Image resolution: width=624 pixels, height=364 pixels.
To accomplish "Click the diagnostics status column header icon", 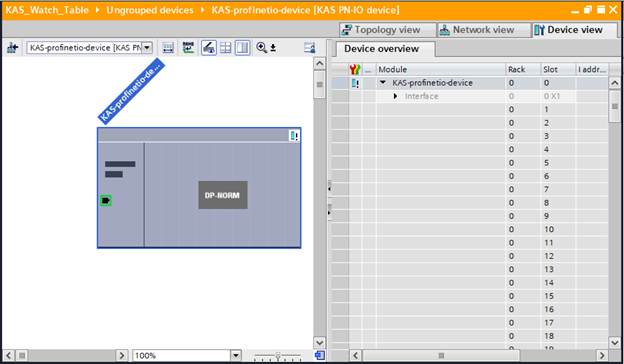I will coord(355,69).
